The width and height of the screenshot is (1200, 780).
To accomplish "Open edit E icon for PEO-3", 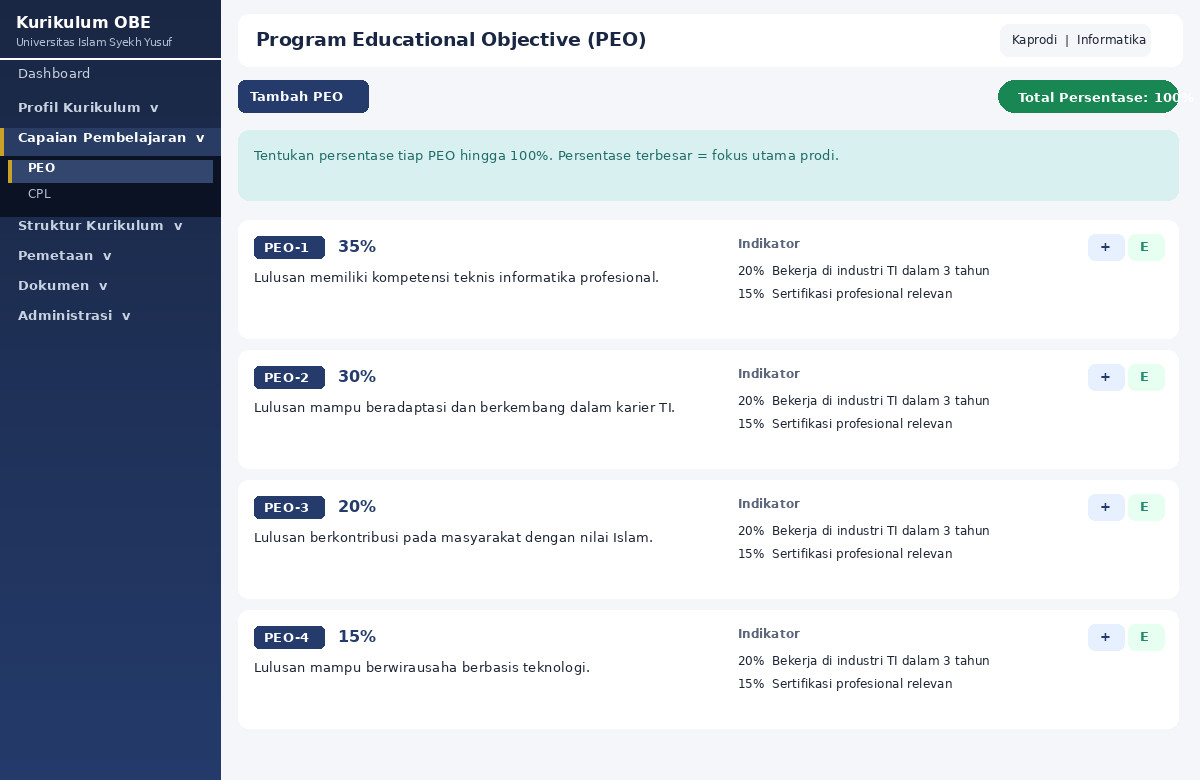I will click(x=1146, y=508).
